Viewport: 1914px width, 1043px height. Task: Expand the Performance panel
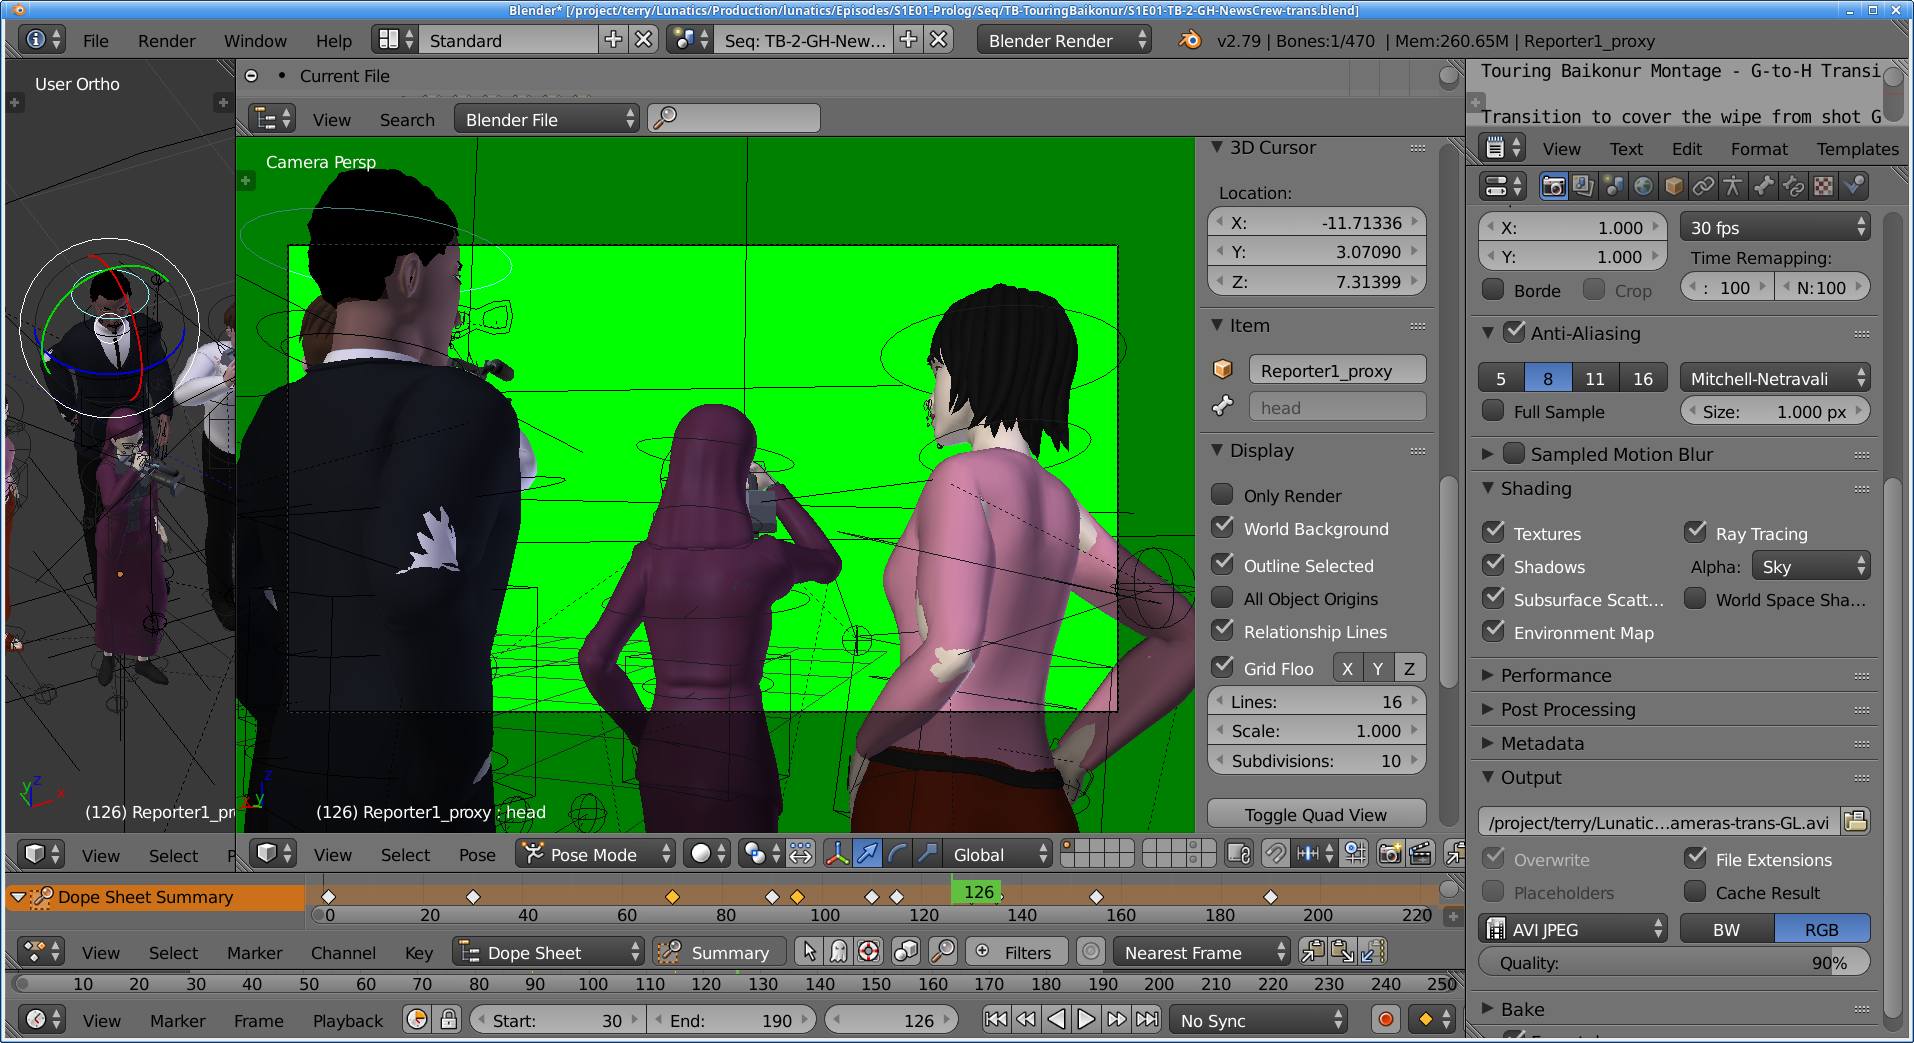click(1555, 675)
